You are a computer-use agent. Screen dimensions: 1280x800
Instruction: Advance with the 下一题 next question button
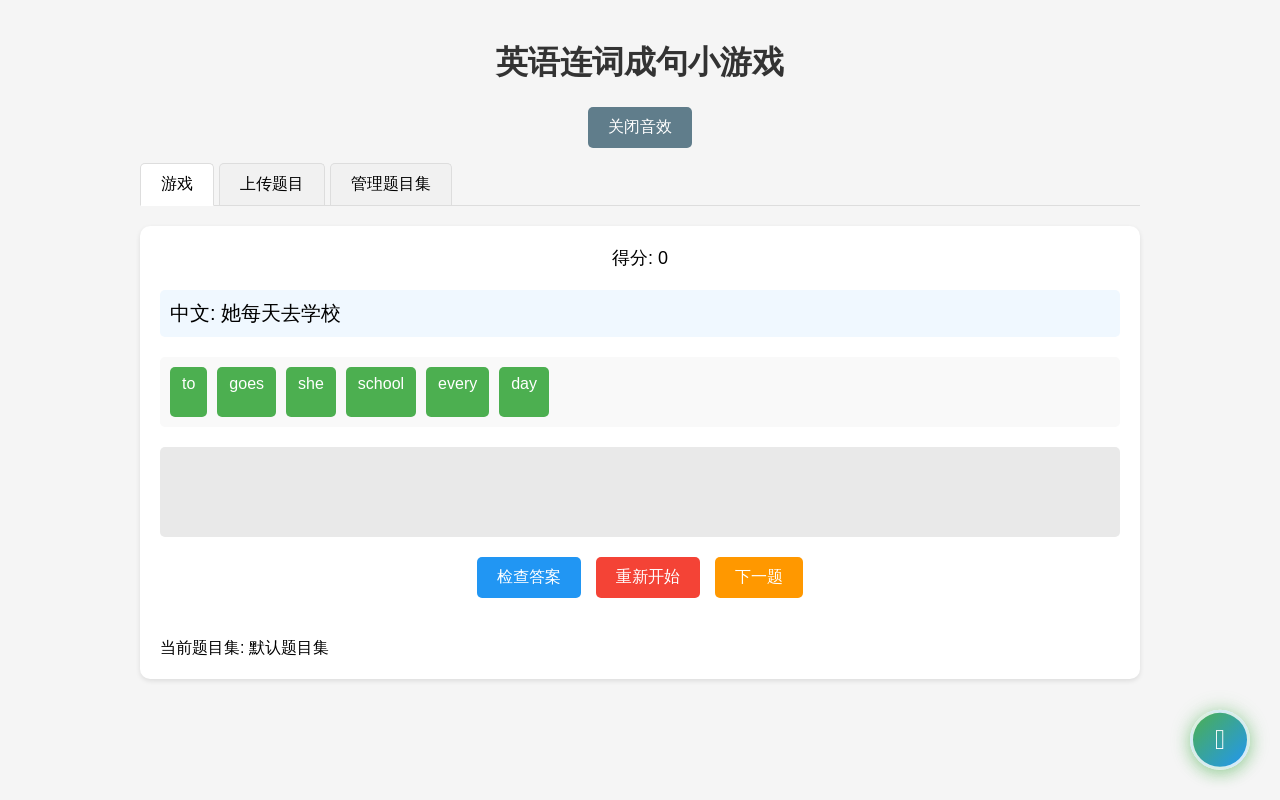pos(758,577)
